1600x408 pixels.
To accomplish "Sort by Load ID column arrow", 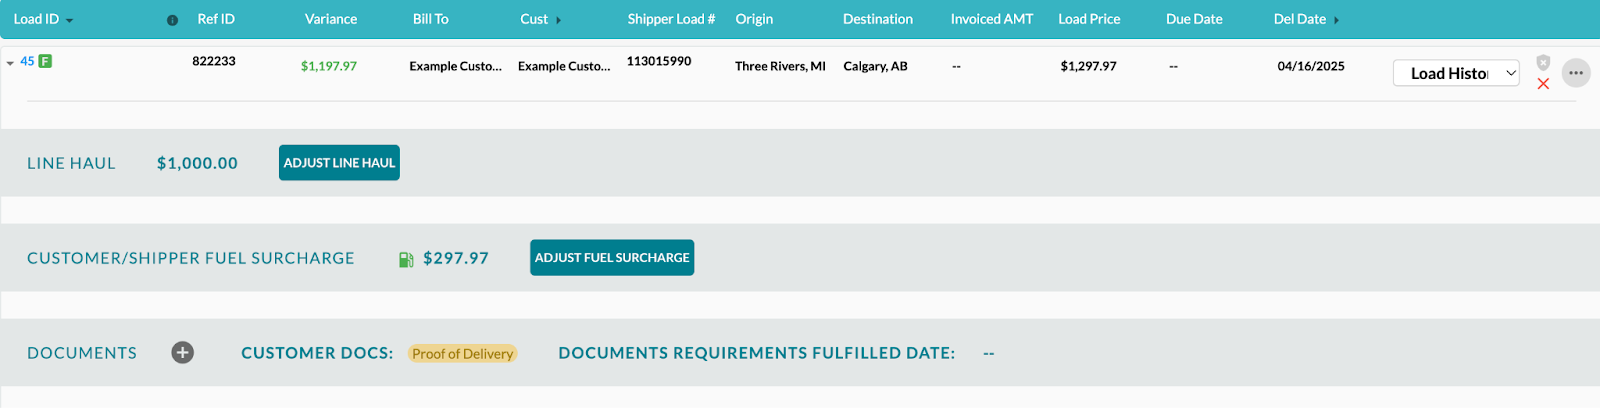I will (69, 21).
